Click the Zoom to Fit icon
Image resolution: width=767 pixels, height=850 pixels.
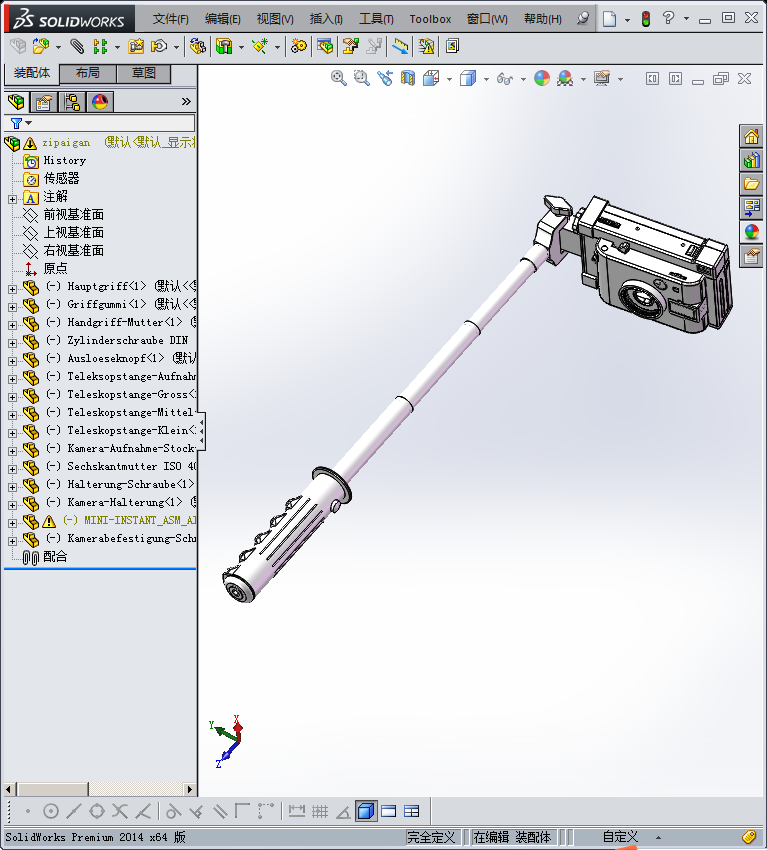[338, 79]
